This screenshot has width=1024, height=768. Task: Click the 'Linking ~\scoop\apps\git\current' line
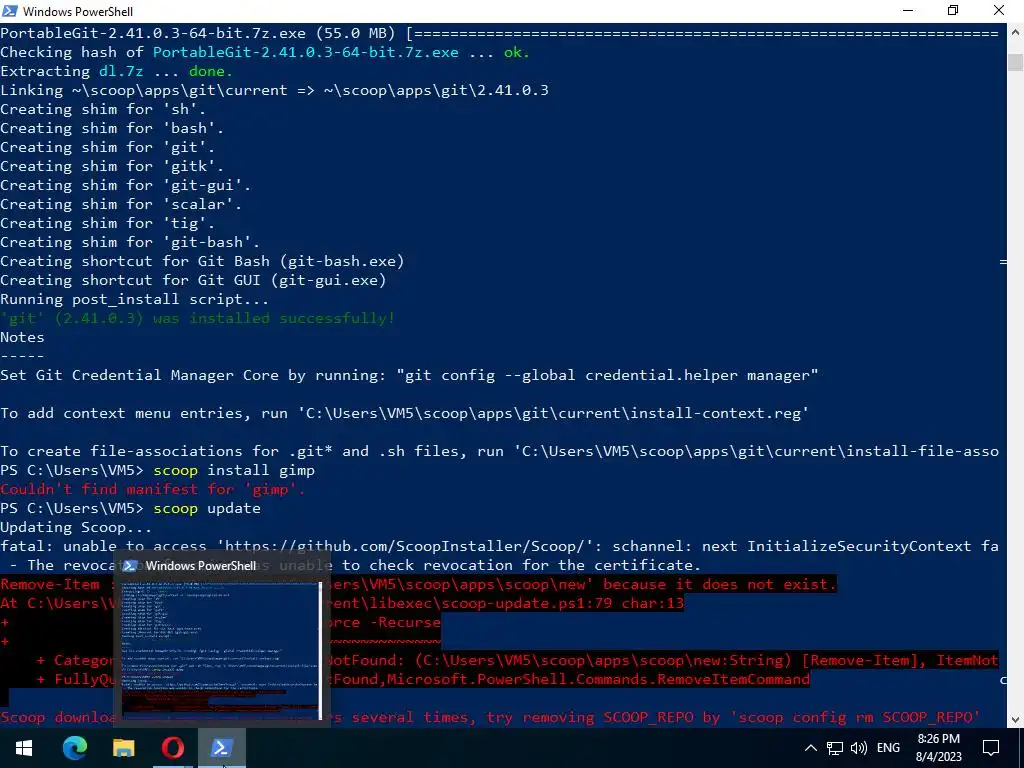point(274,90)
